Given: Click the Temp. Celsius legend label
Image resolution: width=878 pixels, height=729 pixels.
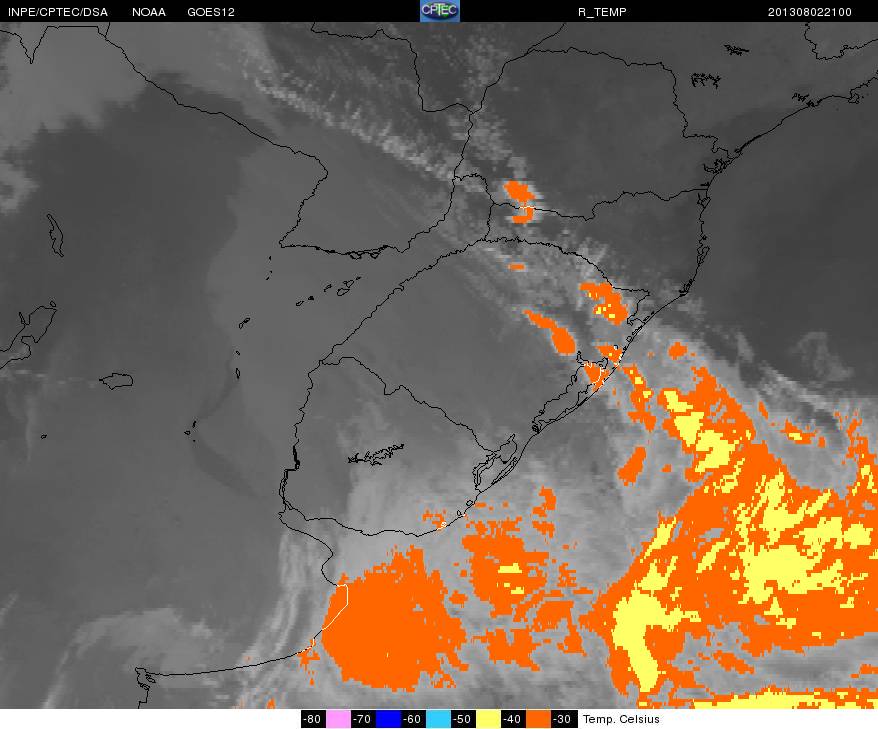Looking at the screenshot, I should coord(621,719).
